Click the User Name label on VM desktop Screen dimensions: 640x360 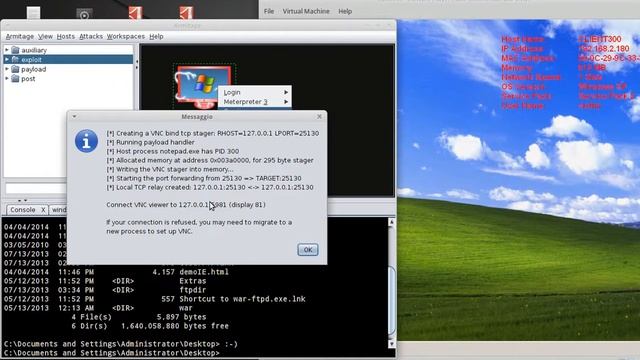(x=522, y=106)
